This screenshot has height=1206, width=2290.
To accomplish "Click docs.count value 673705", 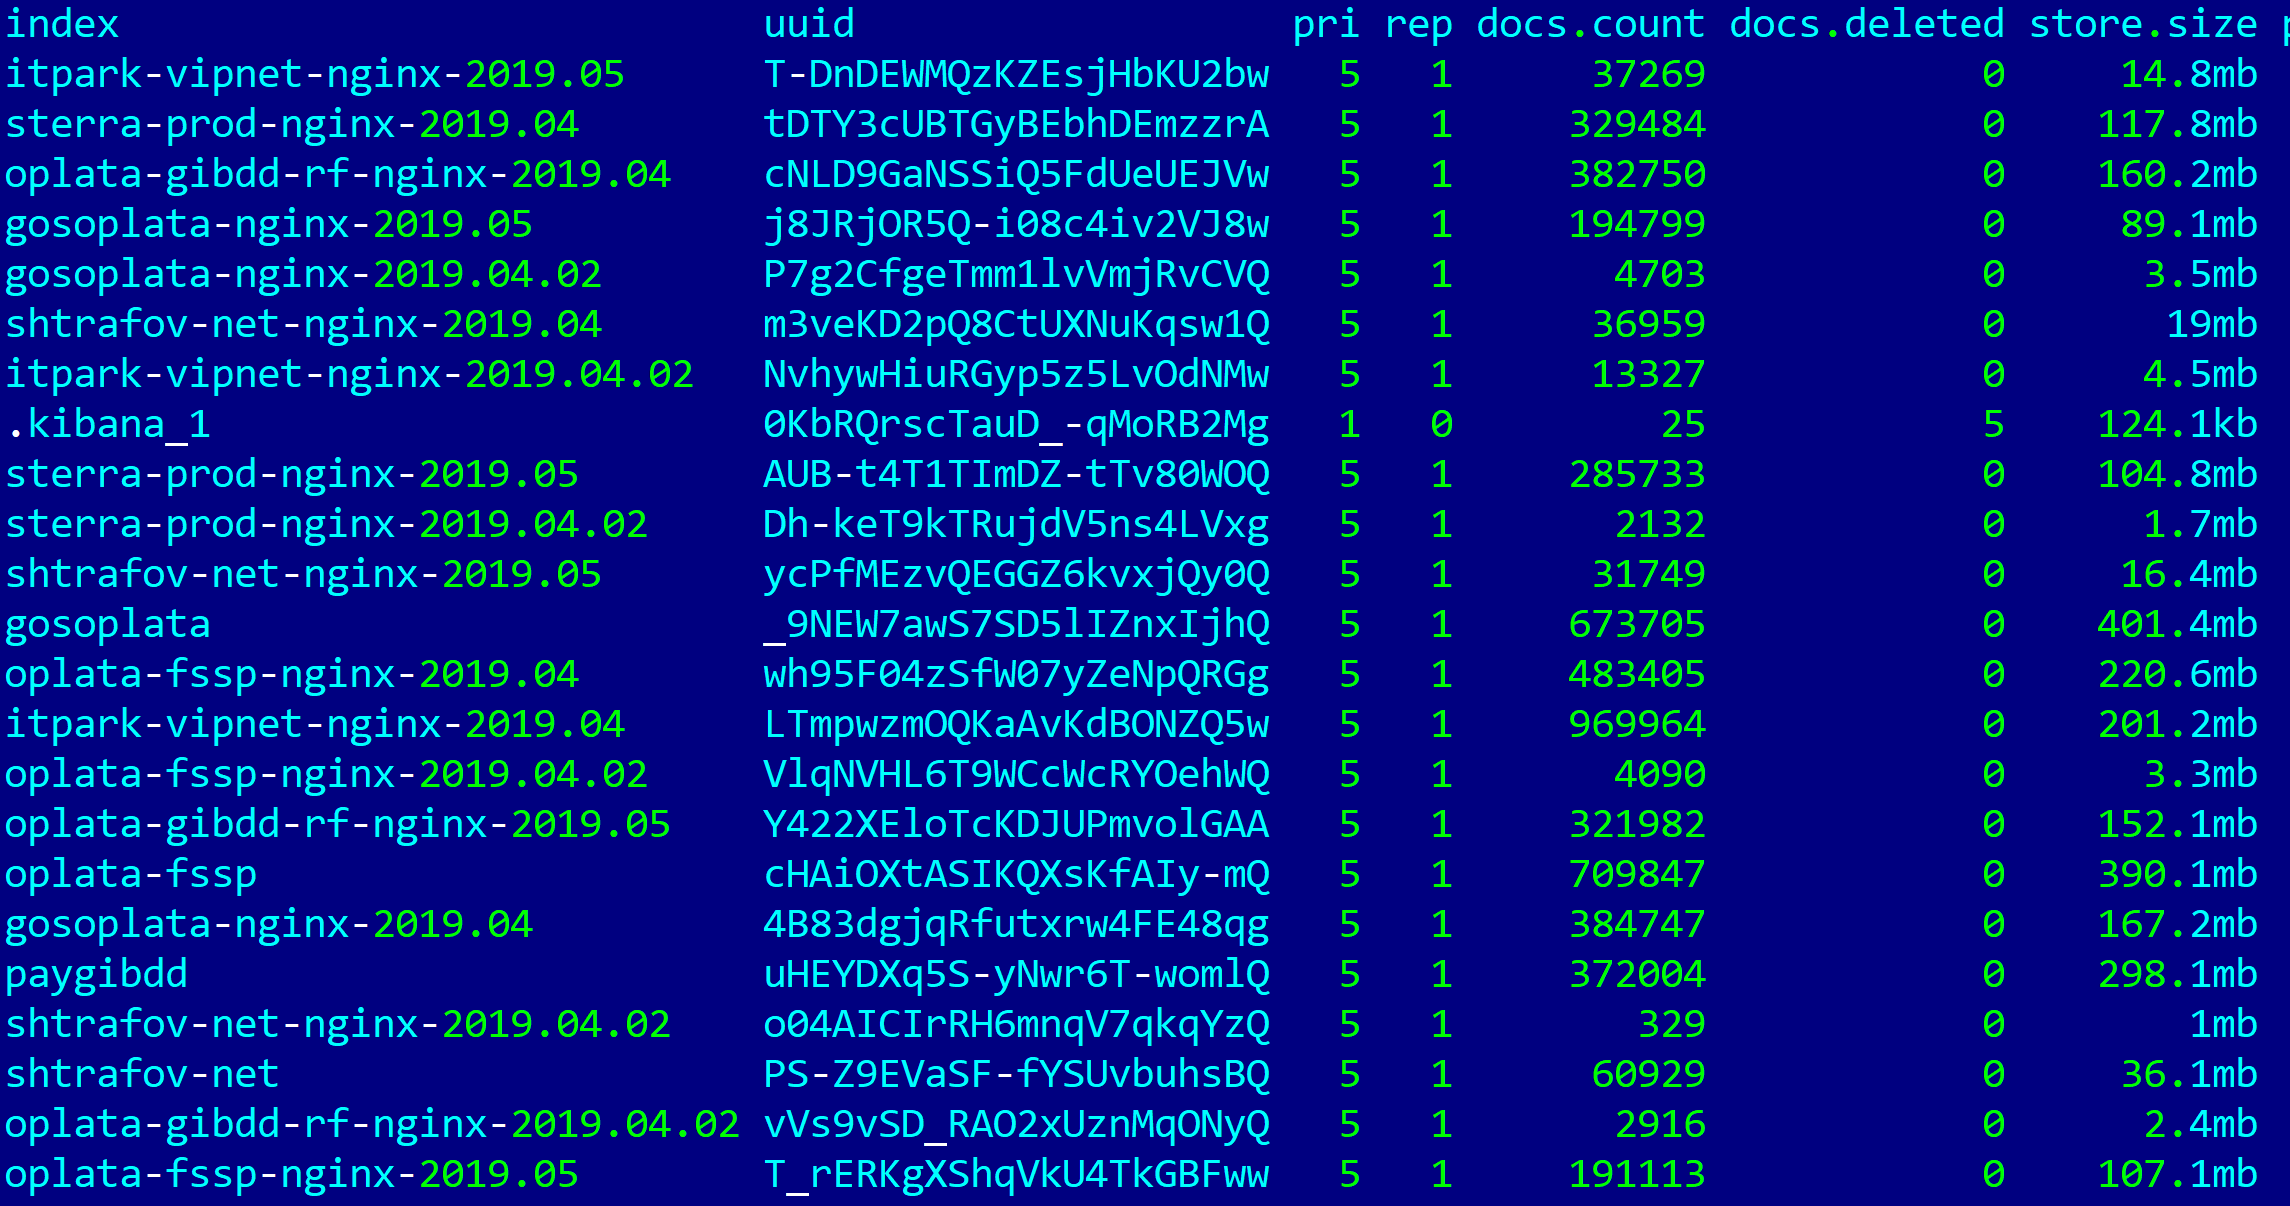I will pyautogui.click(x=1637, y=624).
